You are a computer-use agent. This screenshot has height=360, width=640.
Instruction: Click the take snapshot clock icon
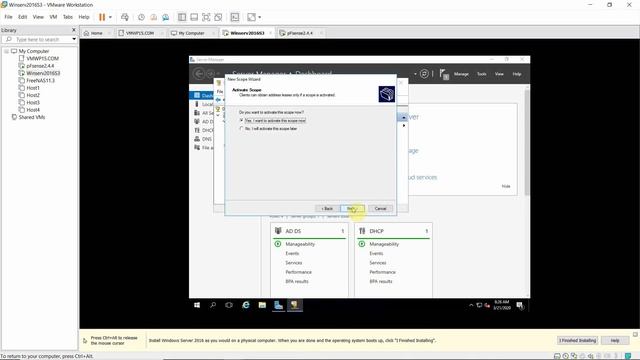coord(141,17)
